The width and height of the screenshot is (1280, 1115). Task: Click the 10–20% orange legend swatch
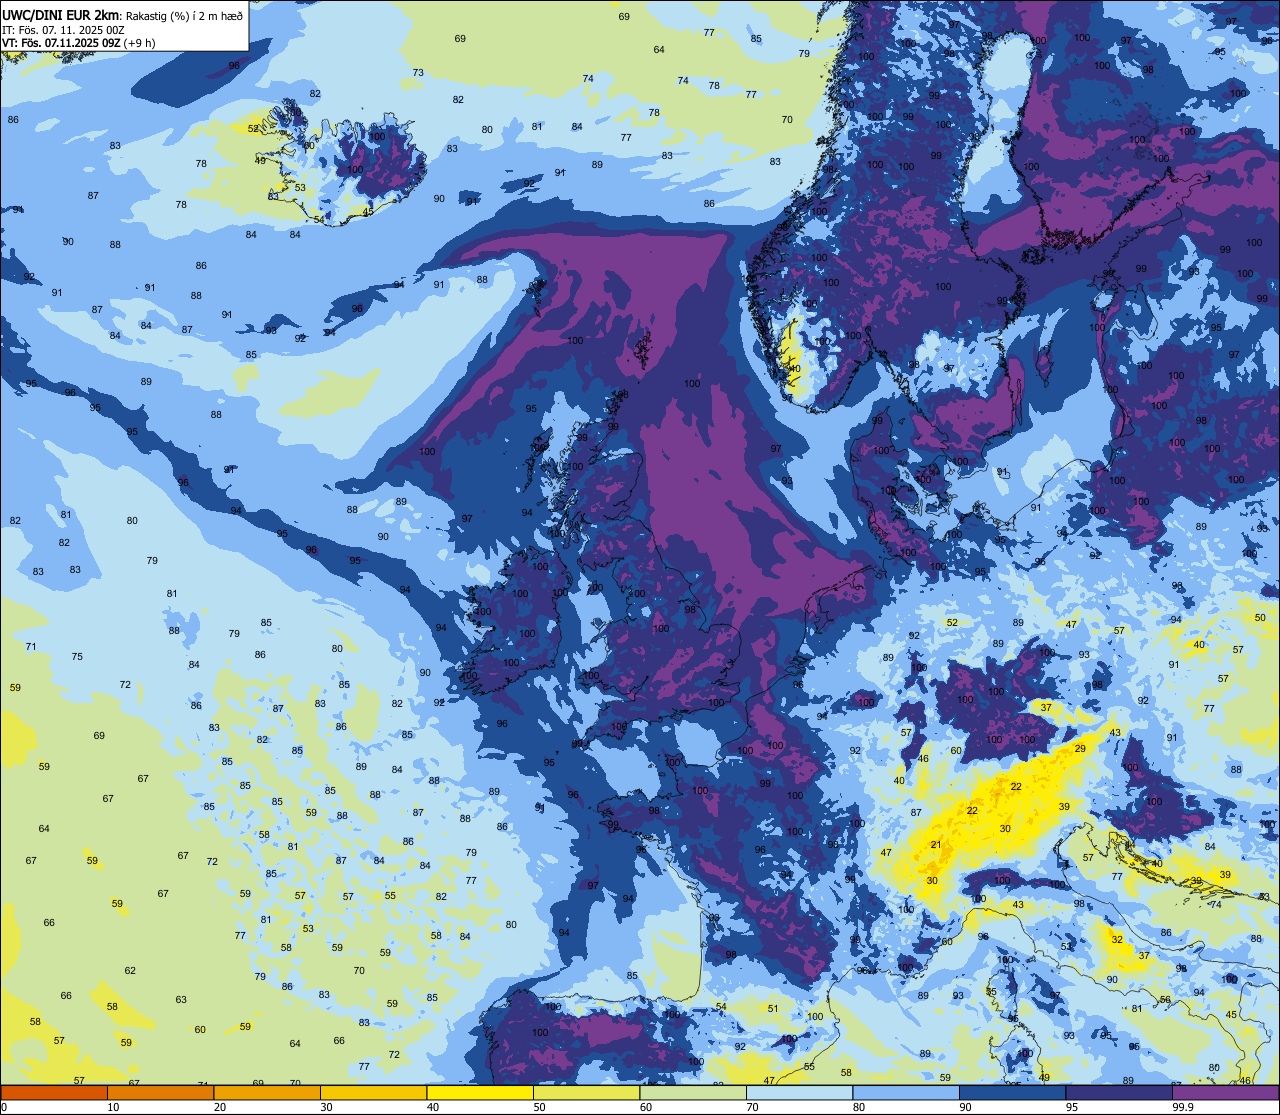(160, 1092)
